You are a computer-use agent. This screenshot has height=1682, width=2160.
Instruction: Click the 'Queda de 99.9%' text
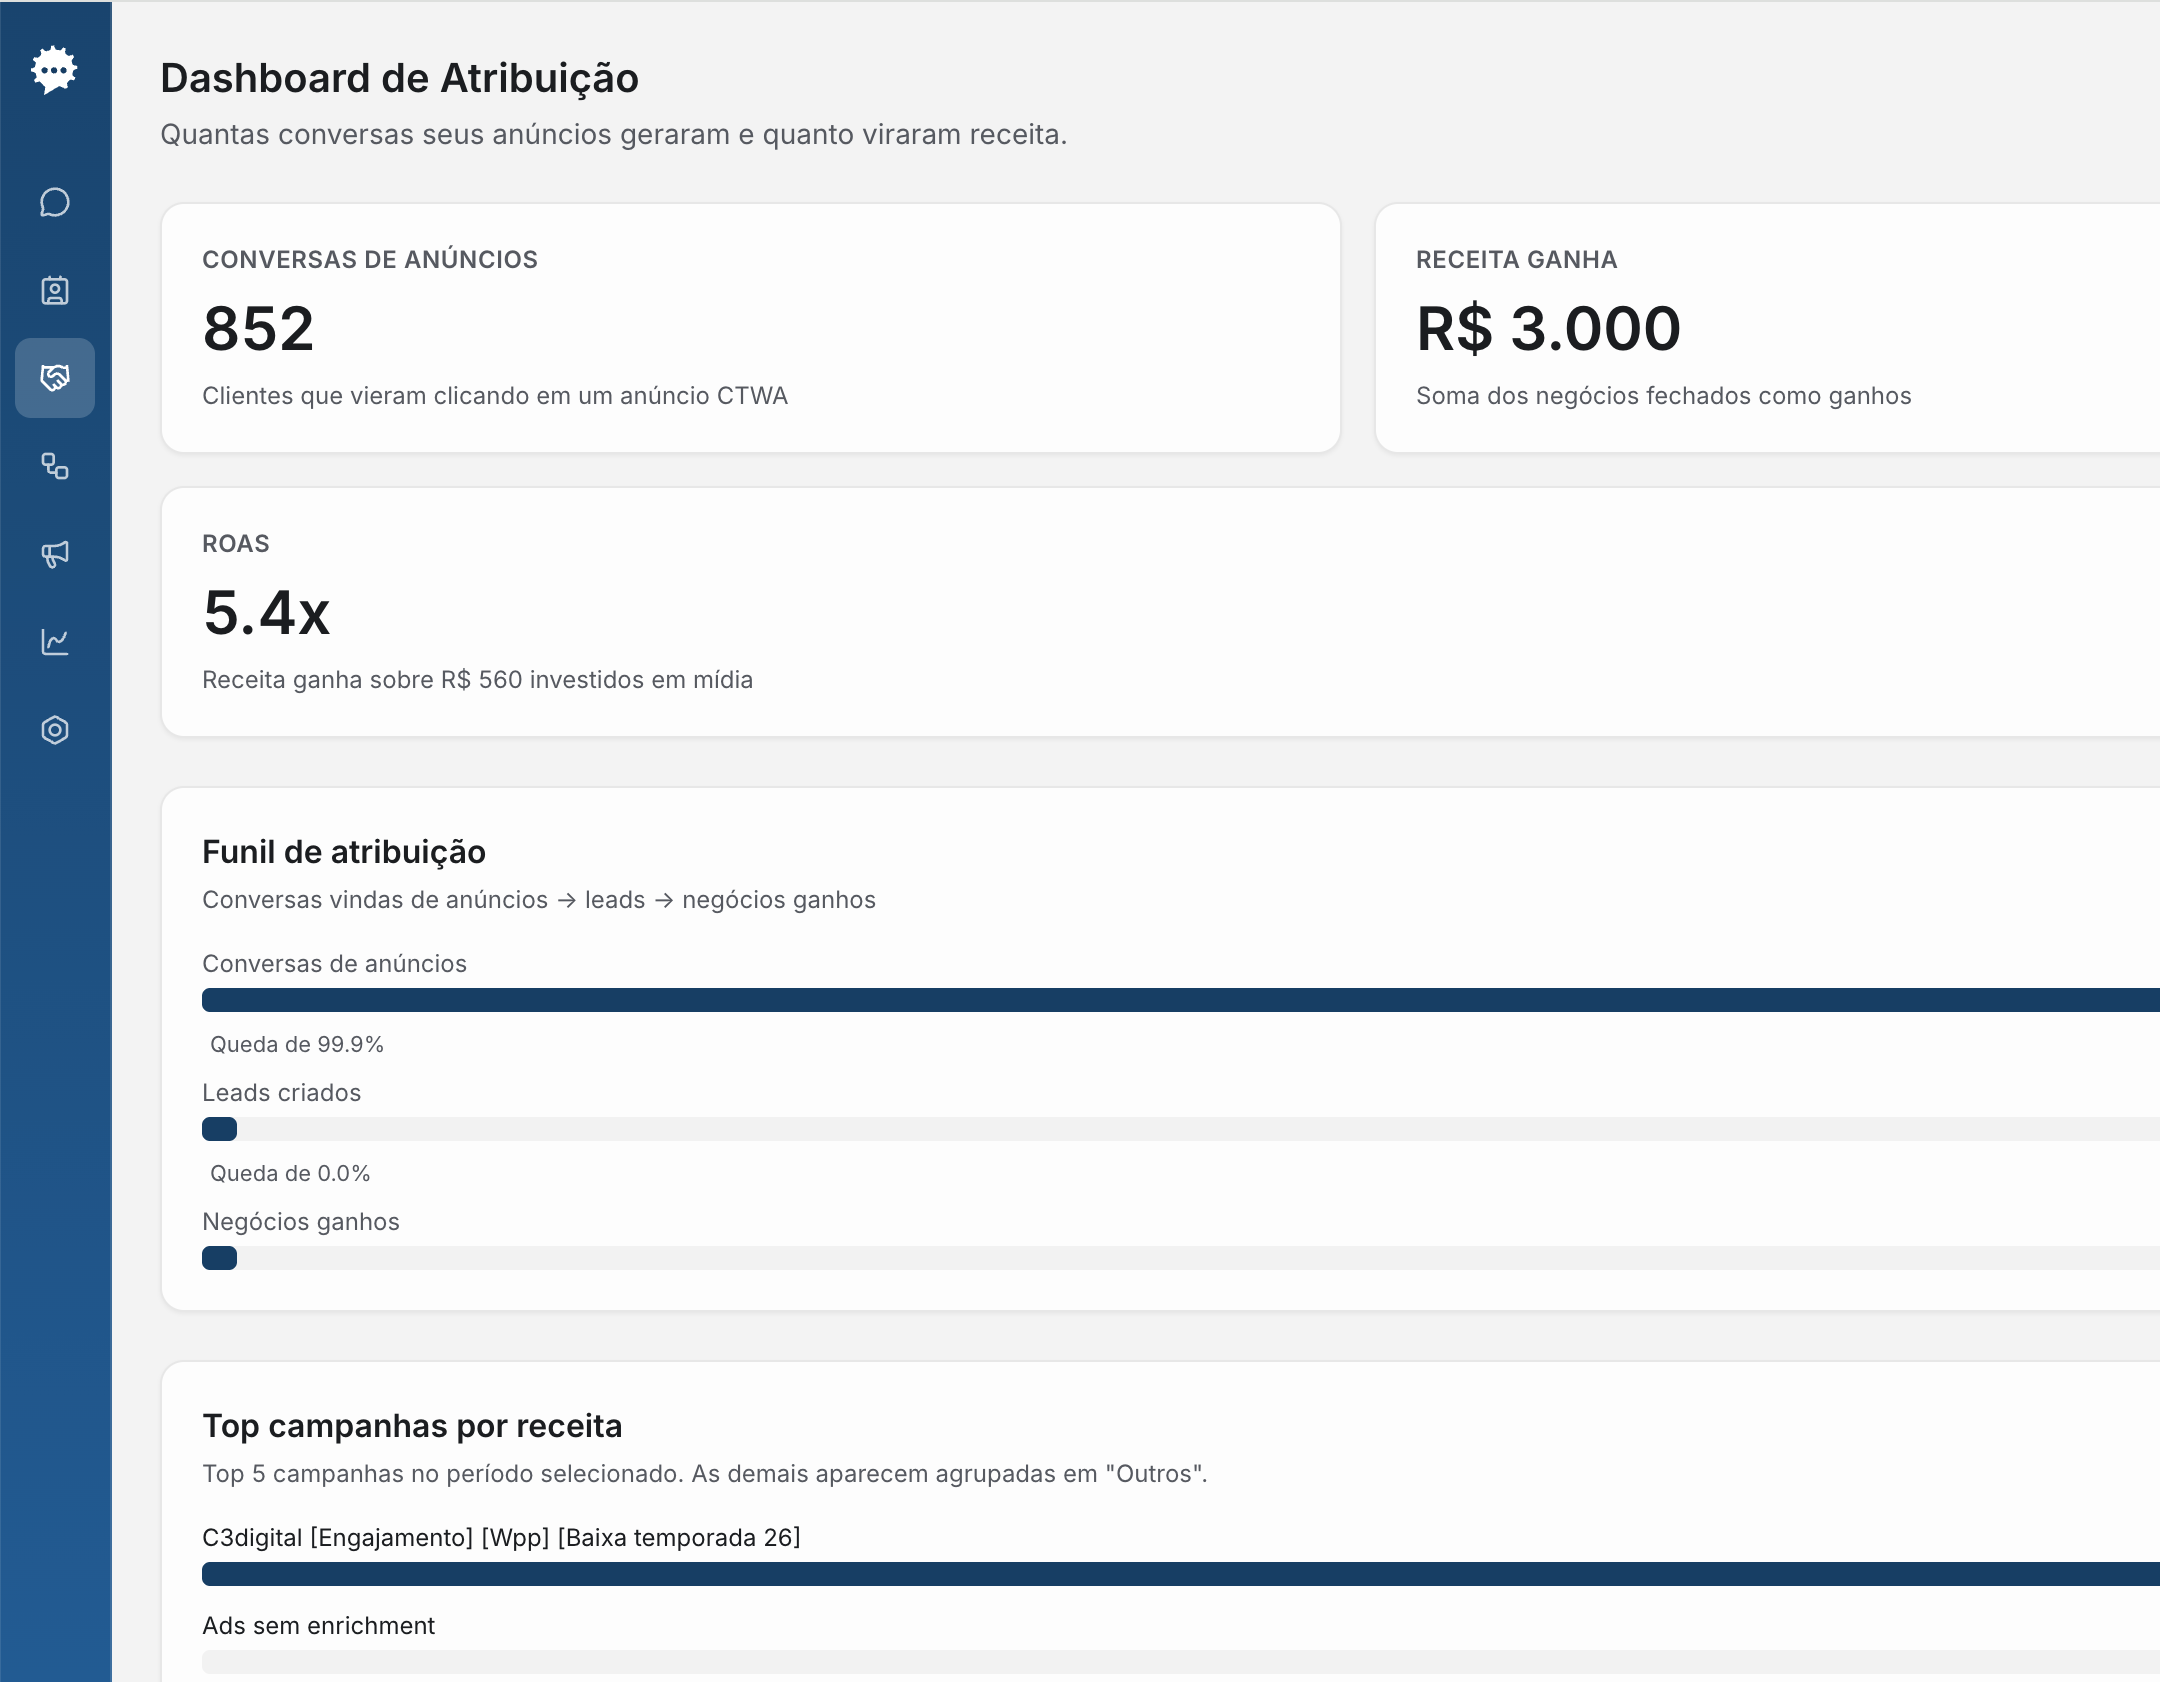point(297,1044)
